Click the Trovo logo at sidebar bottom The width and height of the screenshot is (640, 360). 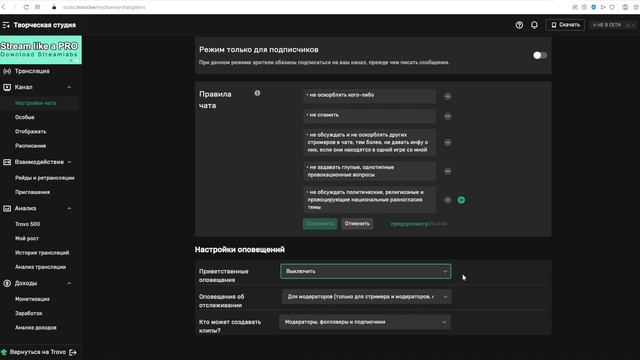4,352
